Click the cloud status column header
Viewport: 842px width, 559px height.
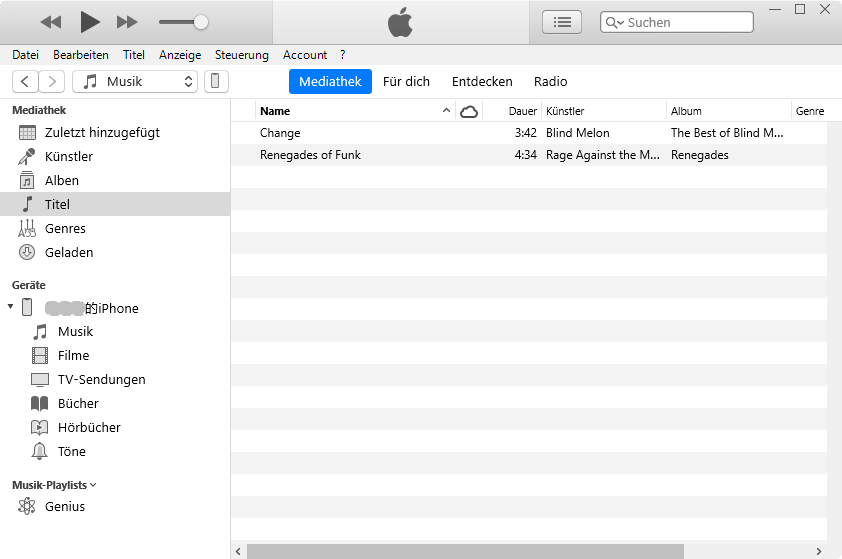click(x=468, y=111)
